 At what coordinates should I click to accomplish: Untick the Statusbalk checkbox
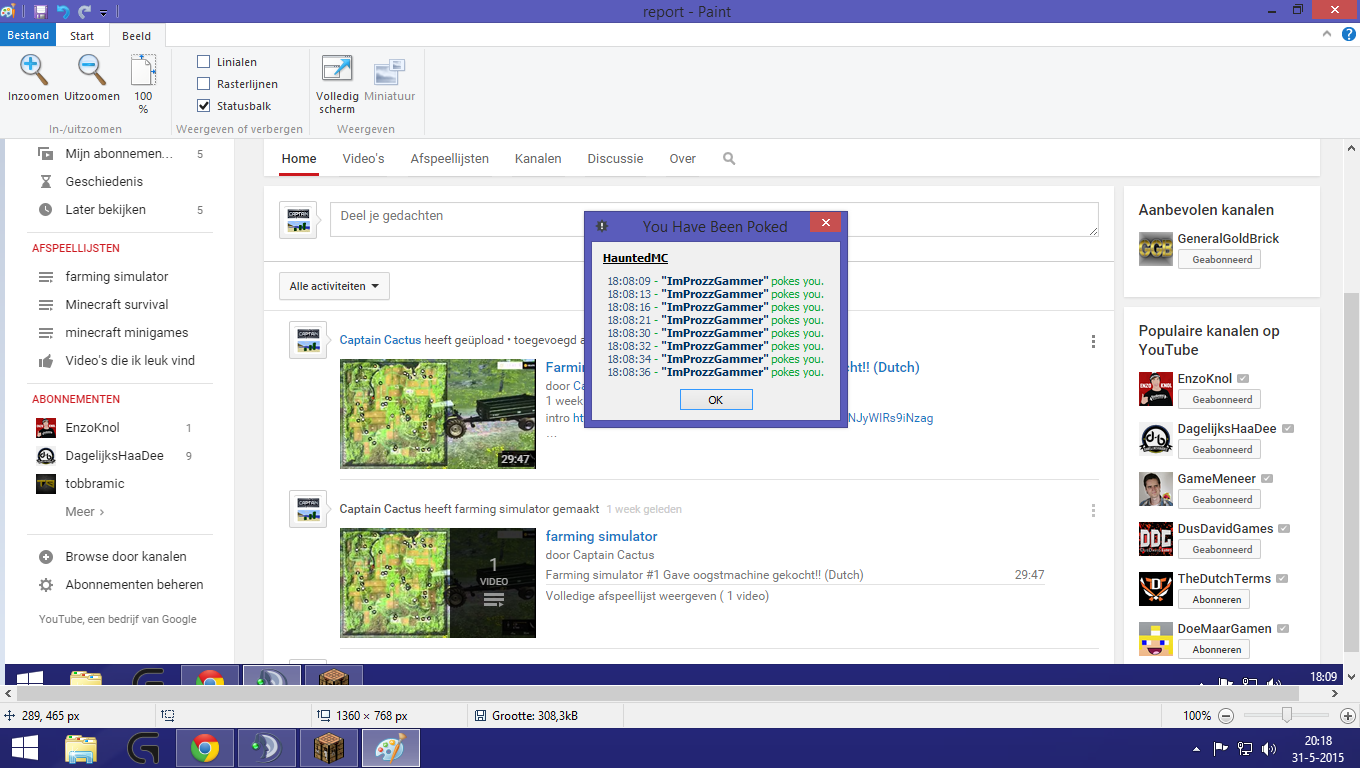click(x=204, y=106)
